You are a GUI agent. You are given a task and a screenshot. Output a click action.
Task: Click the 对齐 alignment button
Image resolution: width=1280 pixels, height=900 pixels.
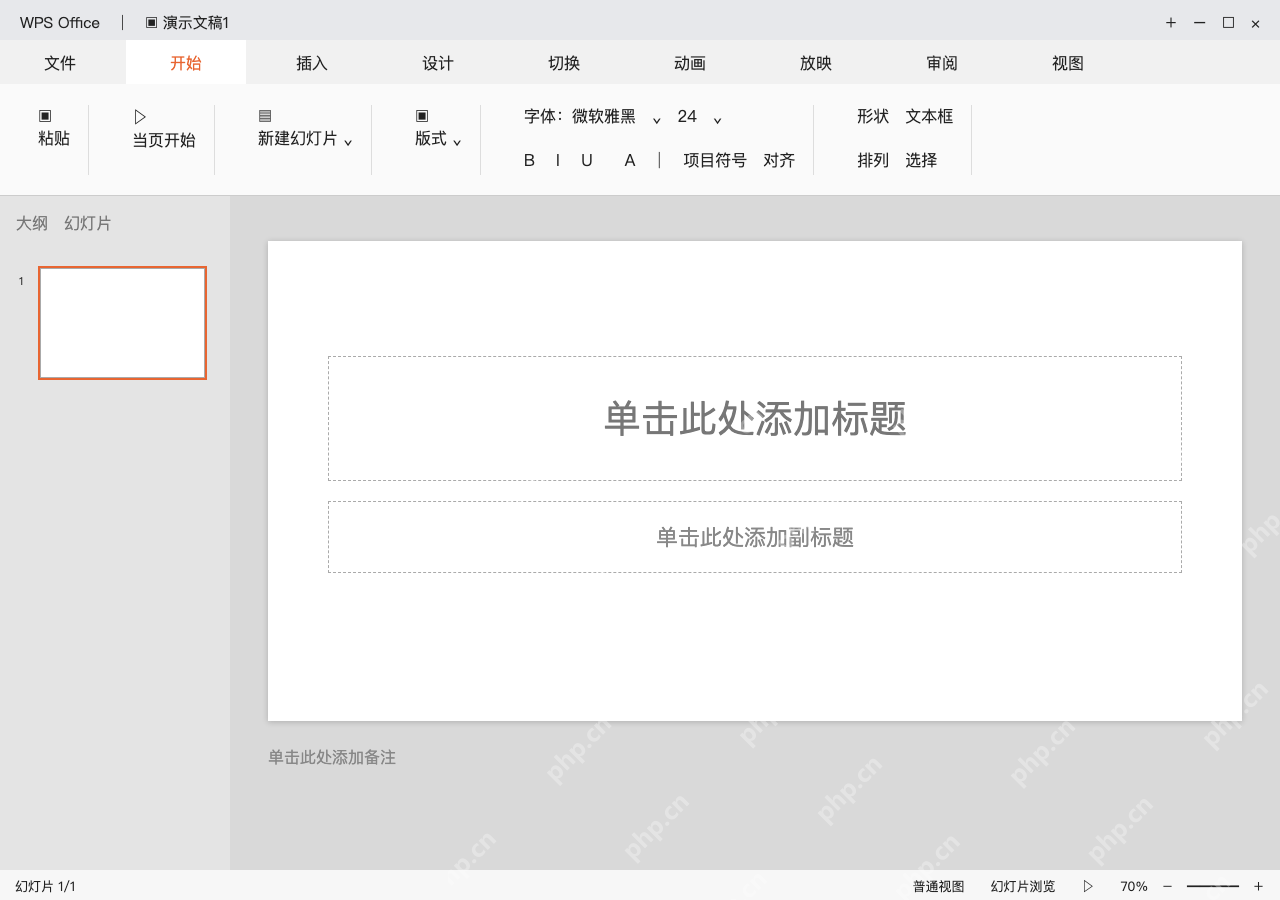point(779,160)
